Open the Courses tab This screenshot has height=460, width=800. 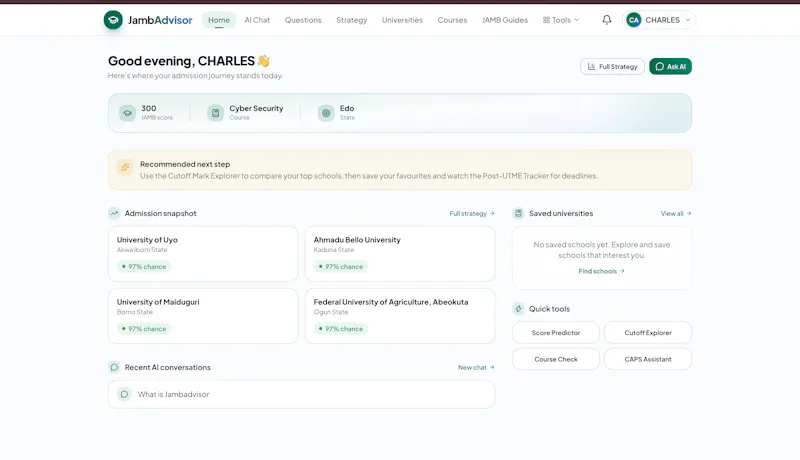pos(452,20)
